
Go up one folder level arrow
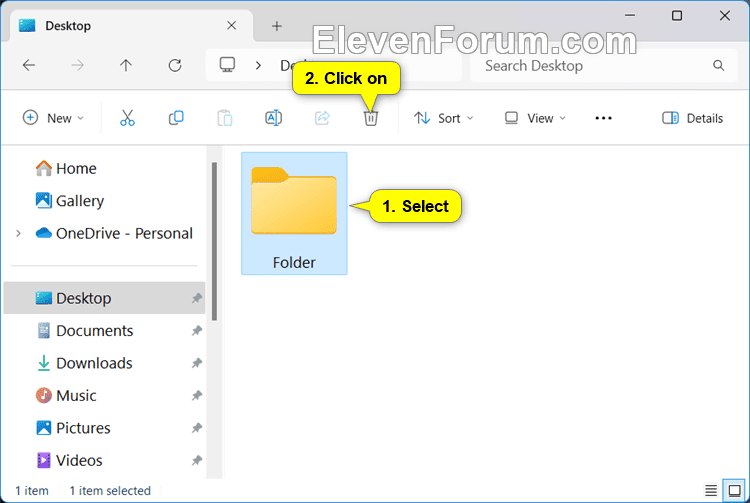pos(126,65)
